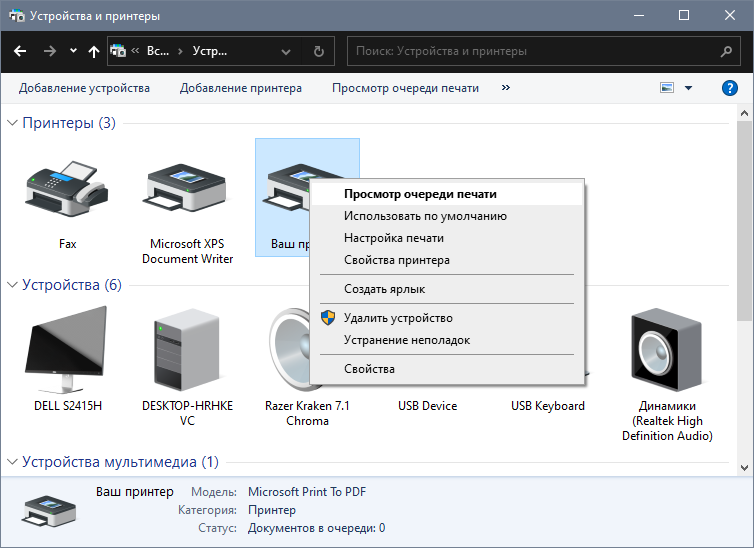Screen dimensions: 754x548
Task: Choose 'Создать ярлык' menu item
Action: pos(447,289)
